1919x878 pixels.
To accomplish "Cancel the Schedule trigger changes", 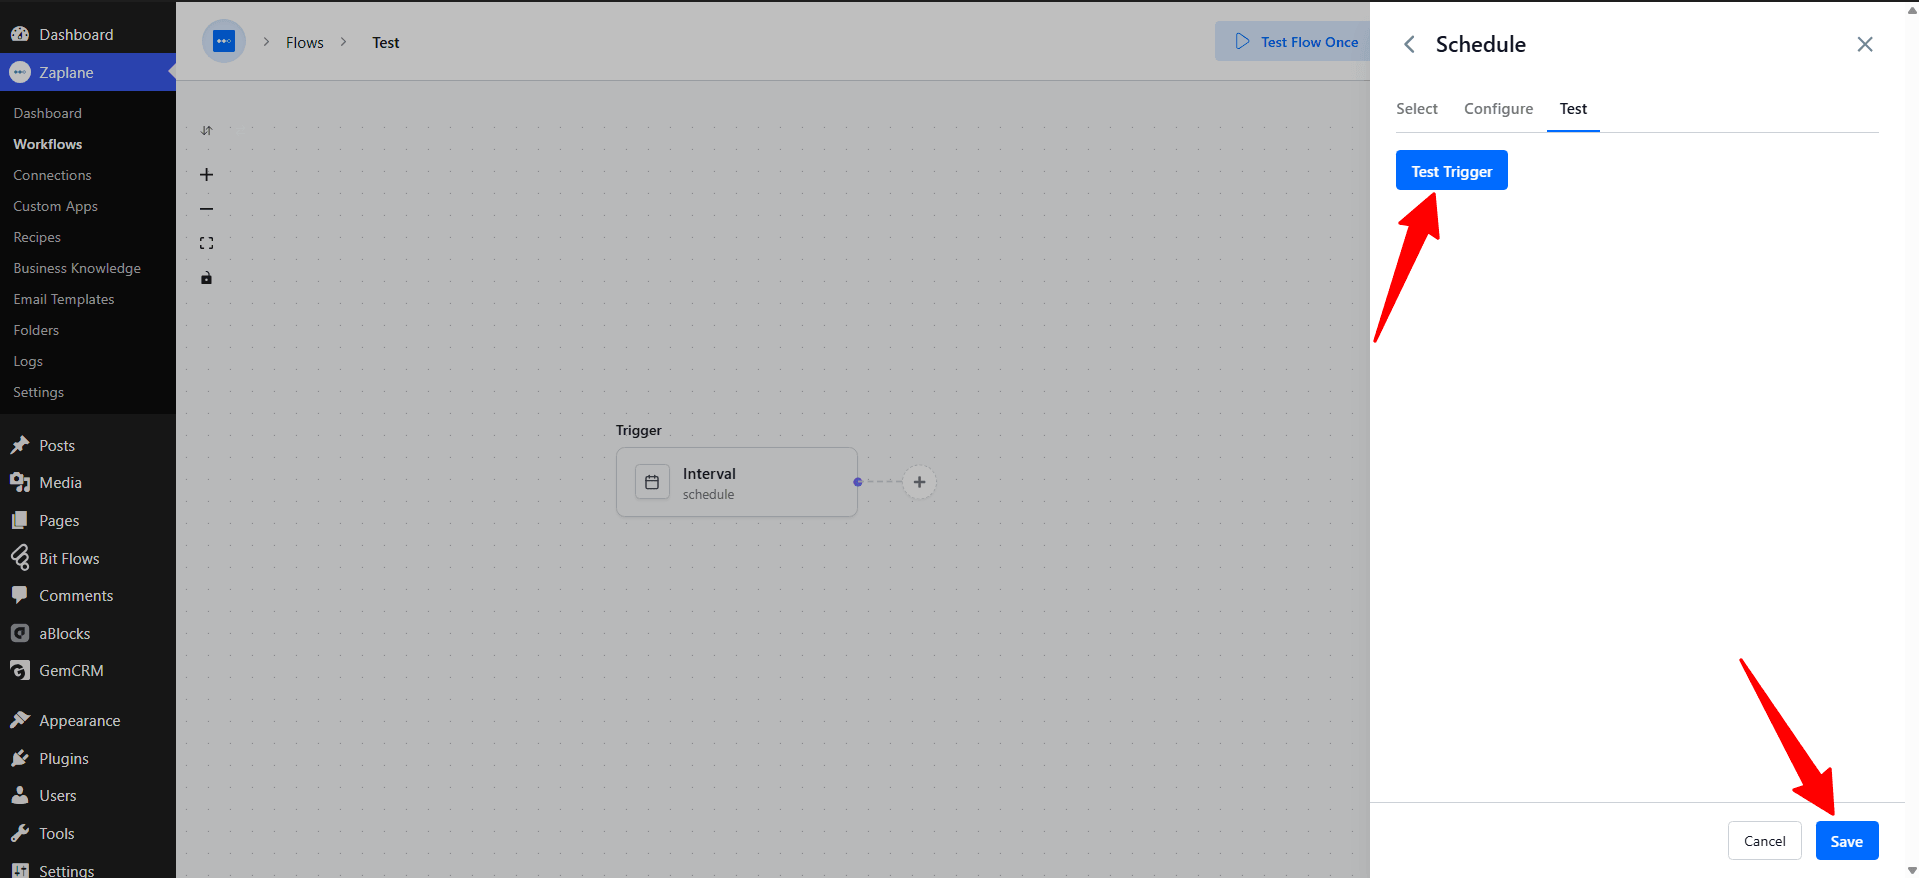I will (x=1764, y=841).
